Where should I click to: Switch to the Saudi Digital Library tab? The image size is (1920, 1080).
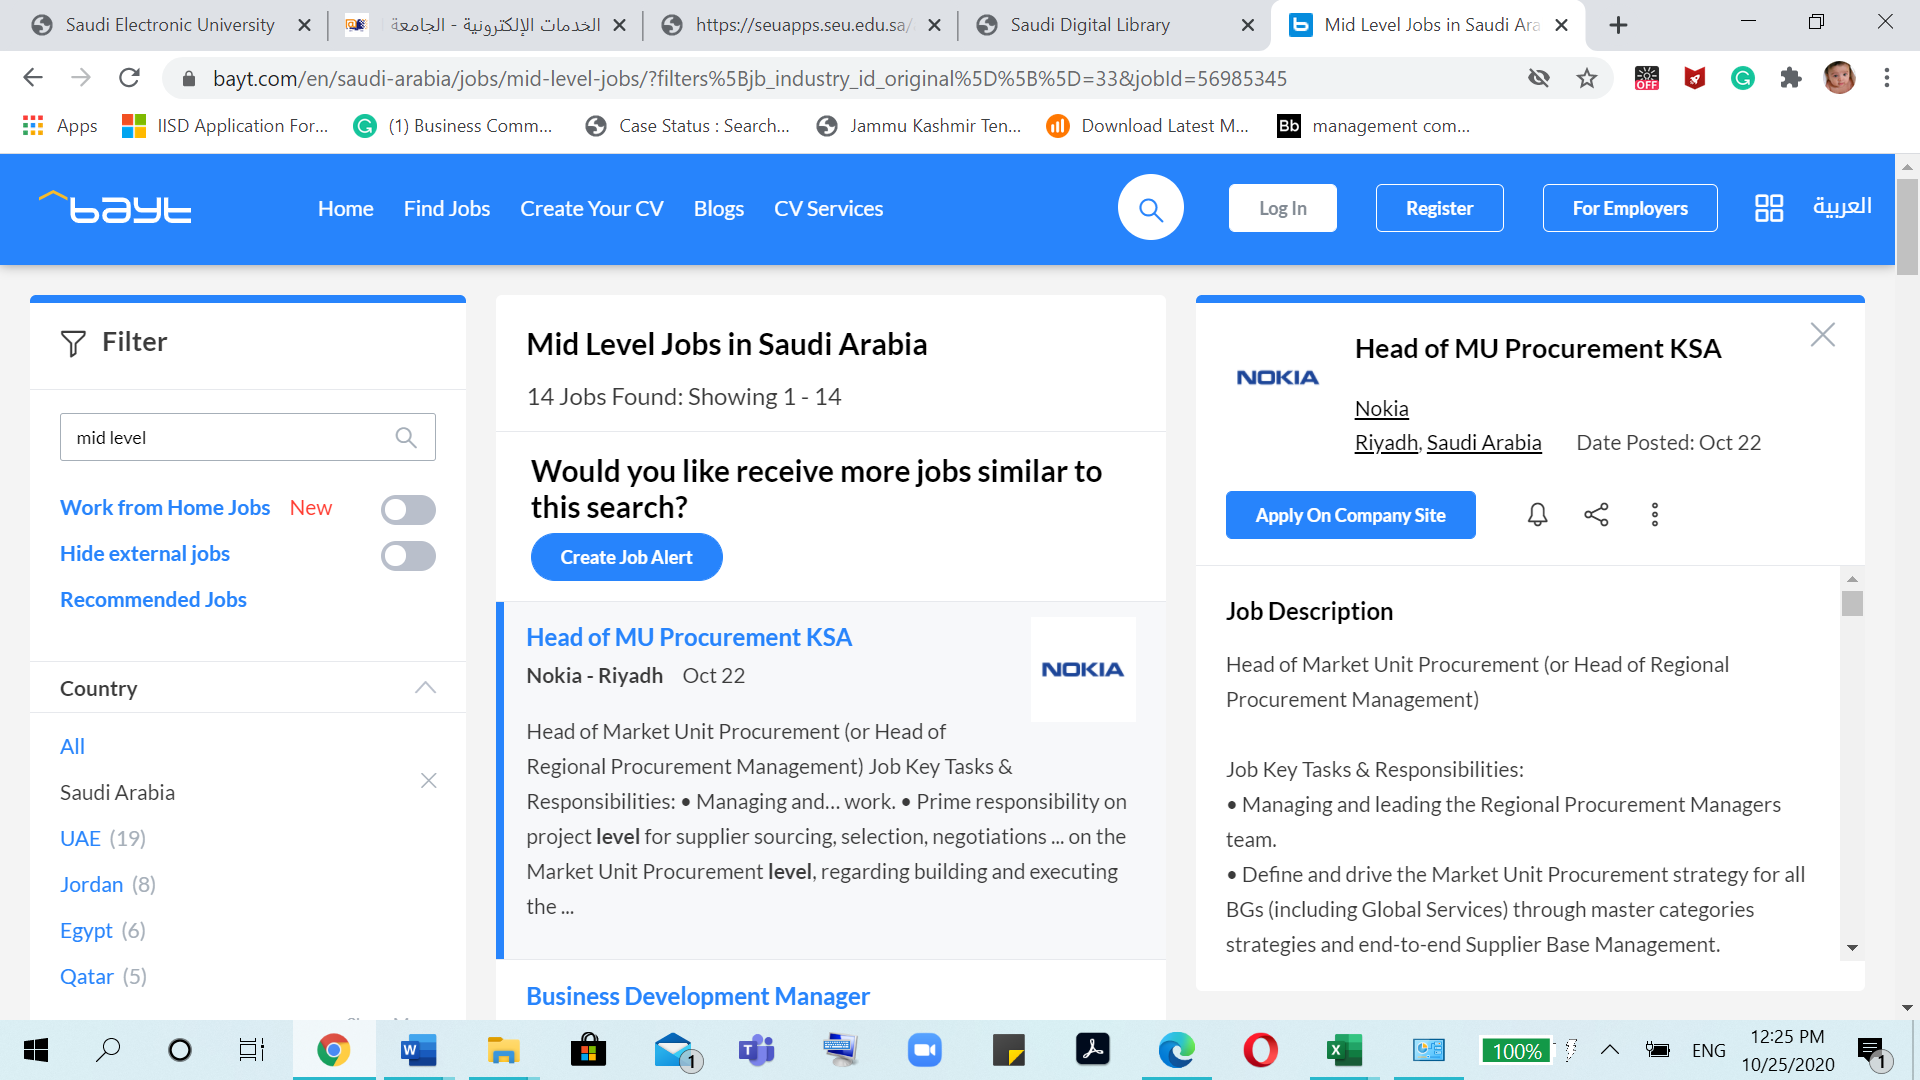[x=1090, y=24]
